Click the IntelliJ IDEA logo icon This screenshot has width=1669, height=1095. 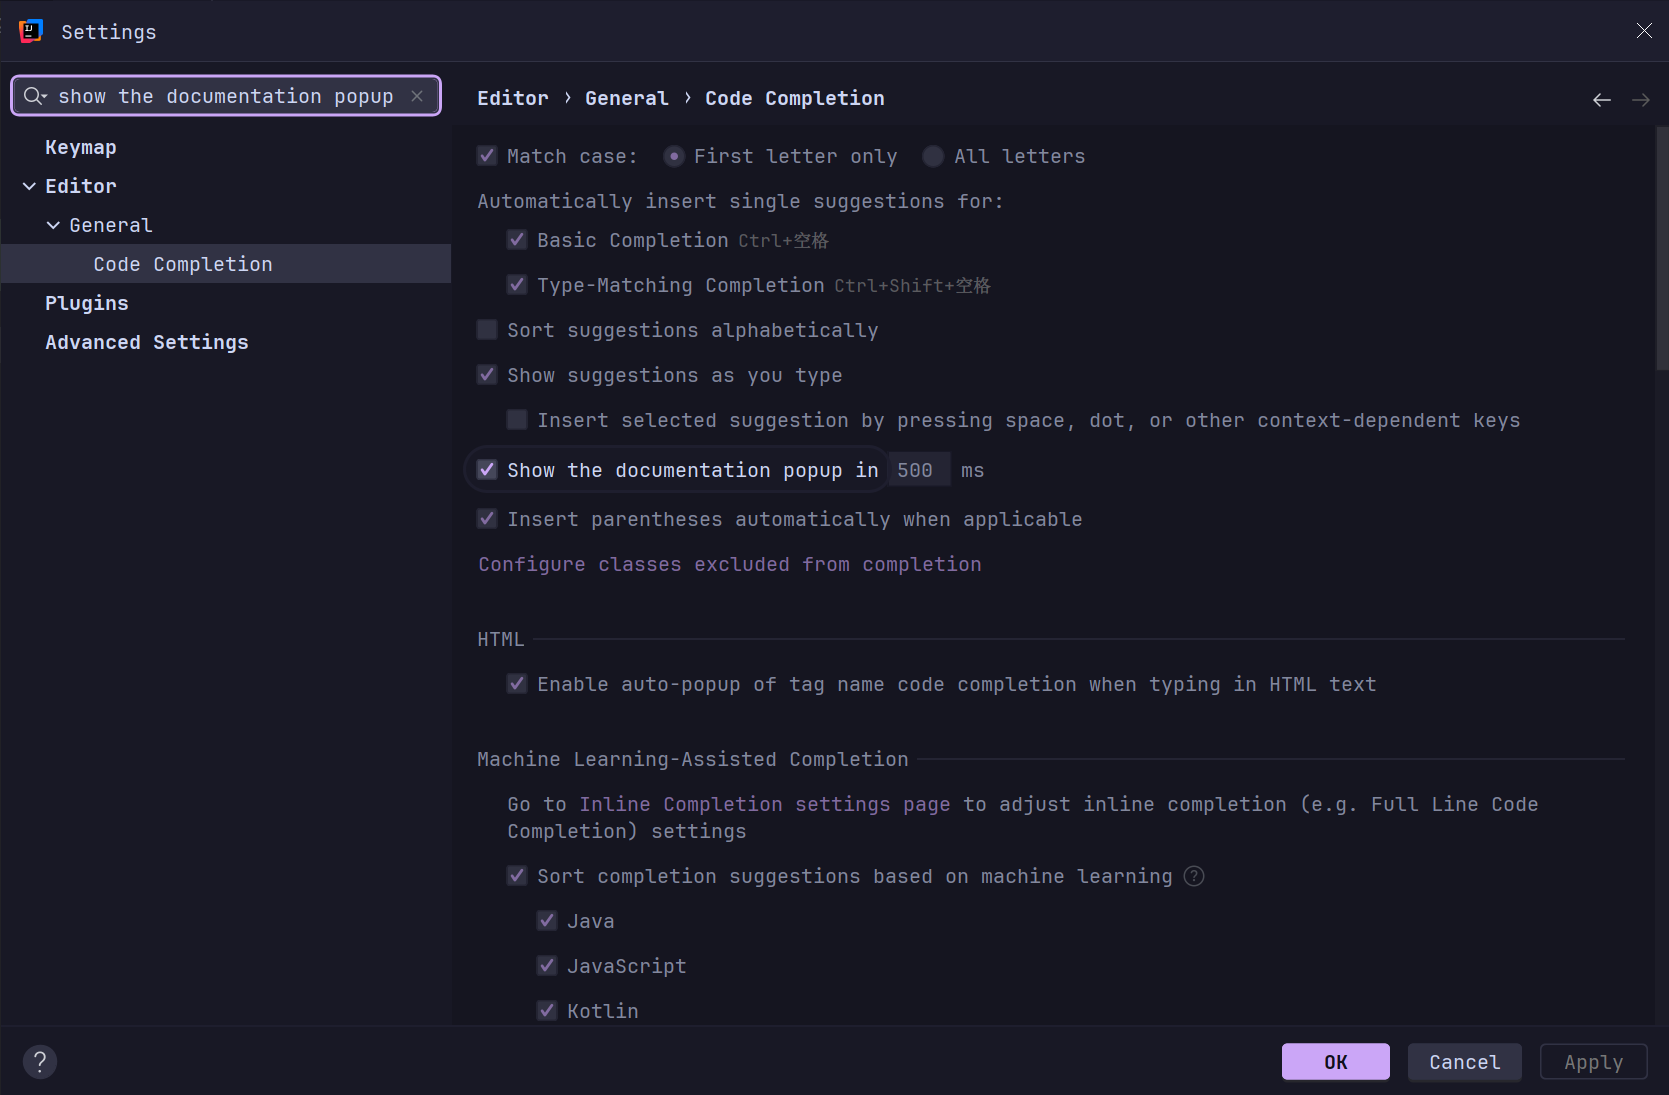tap(30, 31)
